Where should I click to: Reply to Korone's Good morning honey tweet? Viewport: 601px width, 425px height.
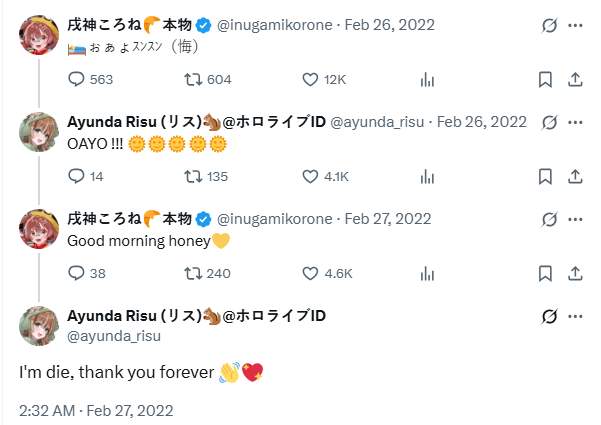click(77, 273)
